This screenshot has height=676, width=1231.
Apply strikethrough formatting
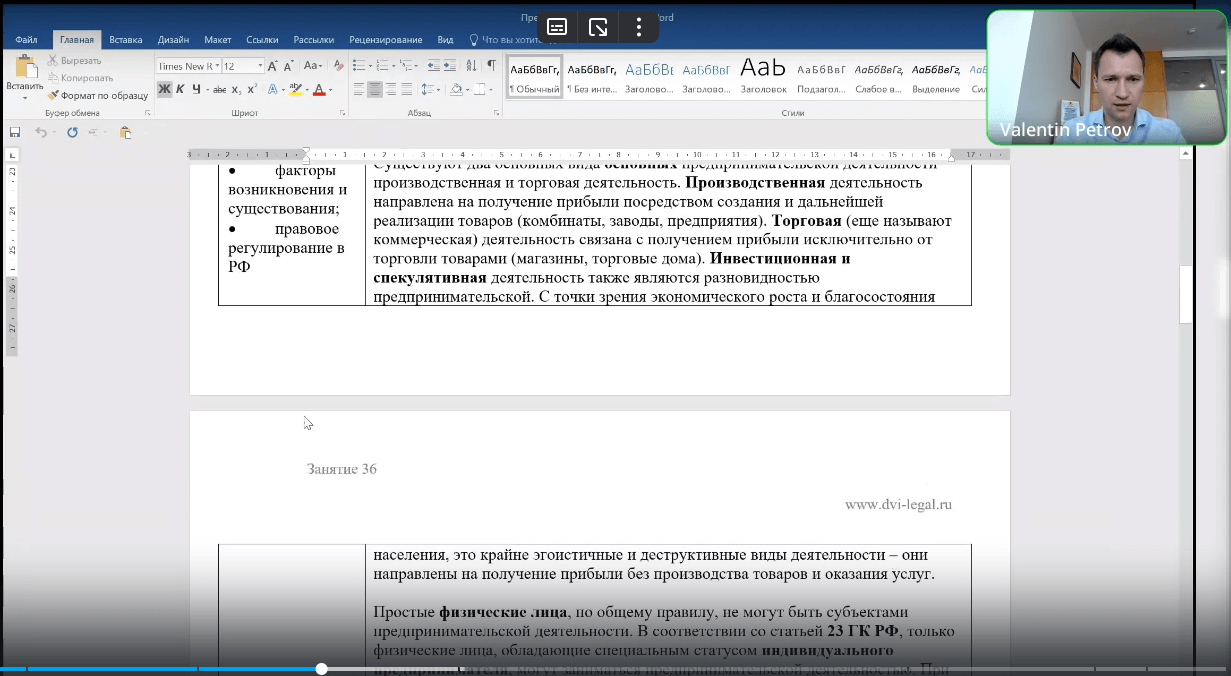[219, 90]
